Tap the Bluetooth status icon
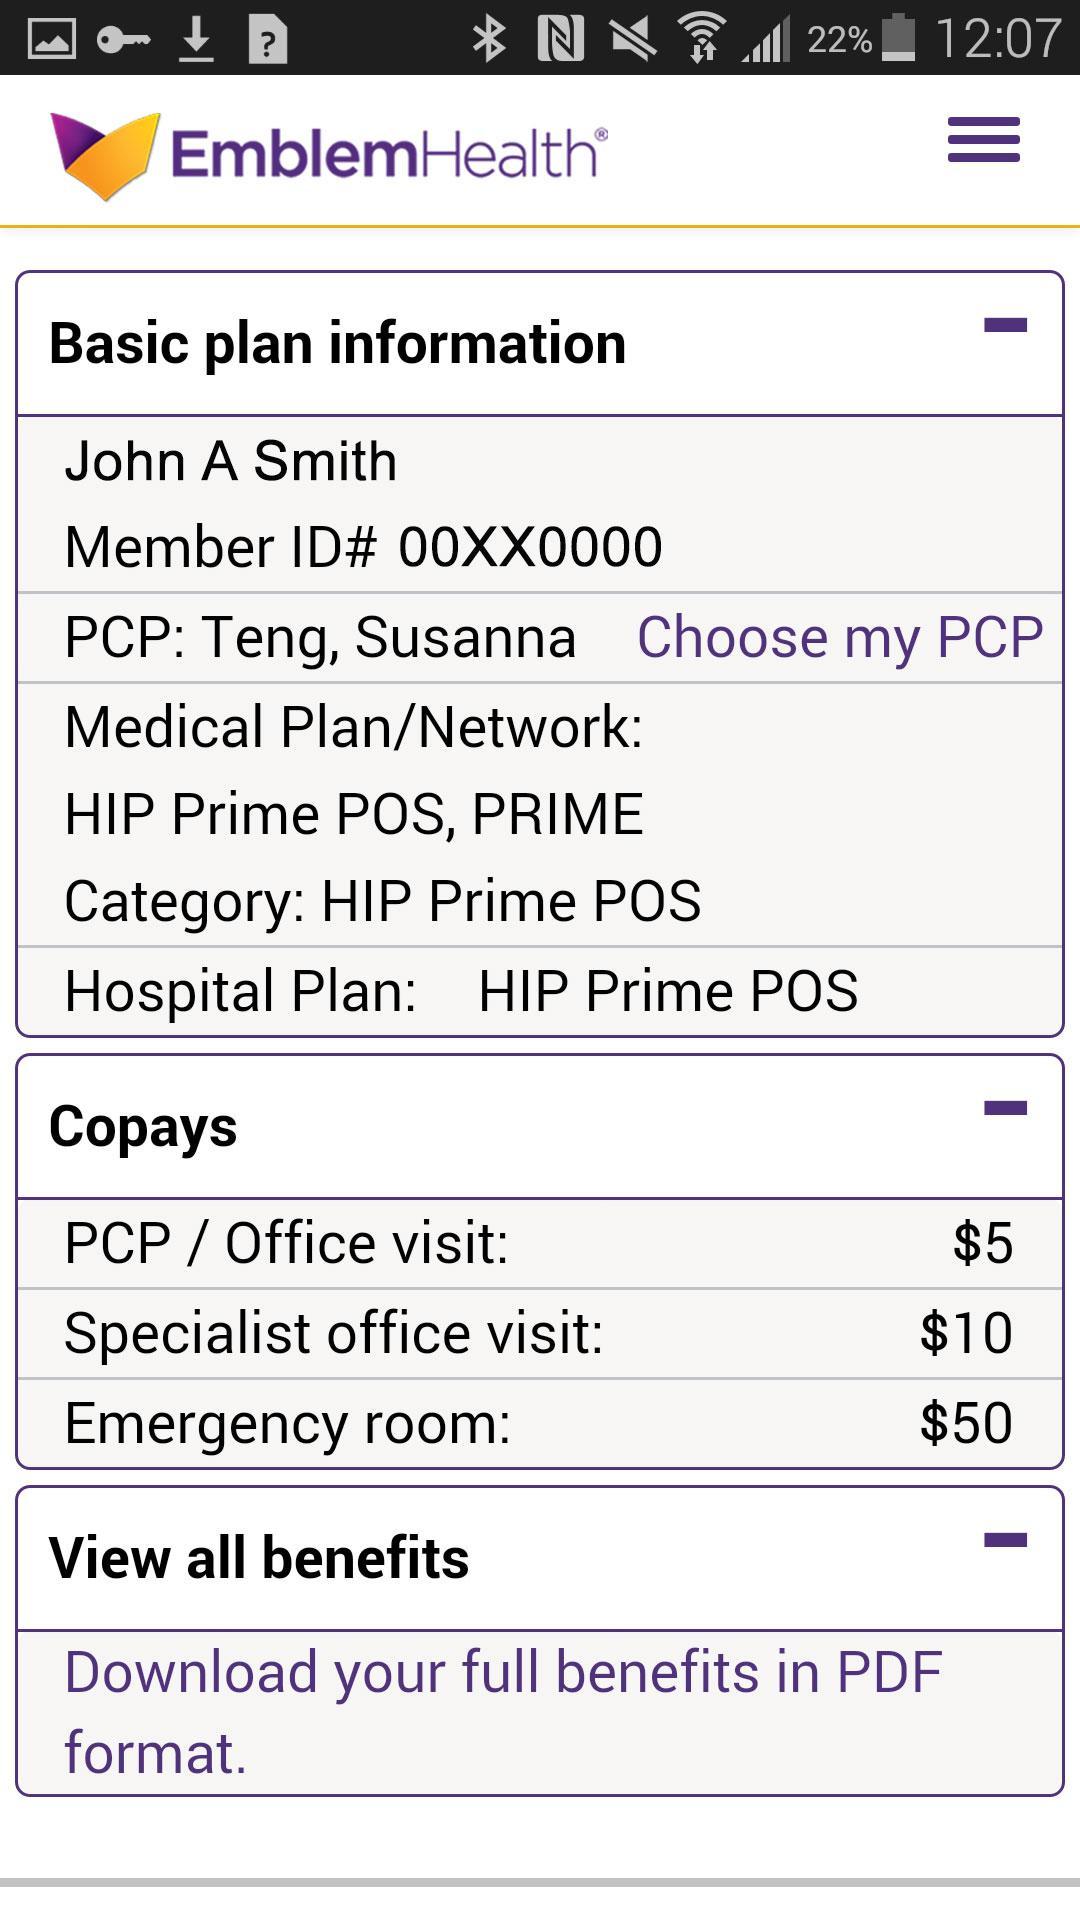1080x1920 pixels. coord(489,39)
